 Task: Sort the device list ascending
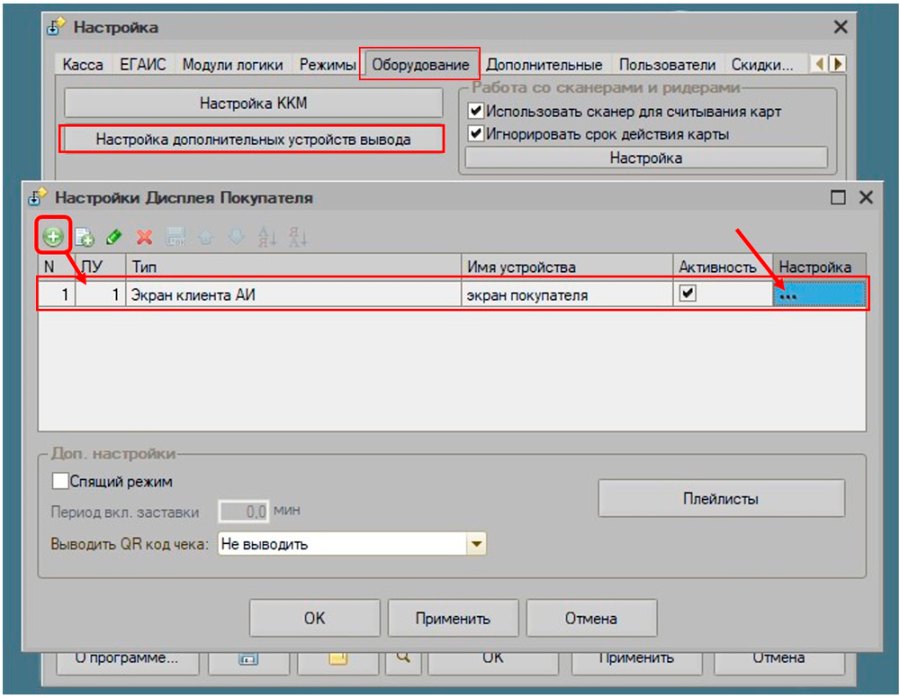click(x=267, y=236)
